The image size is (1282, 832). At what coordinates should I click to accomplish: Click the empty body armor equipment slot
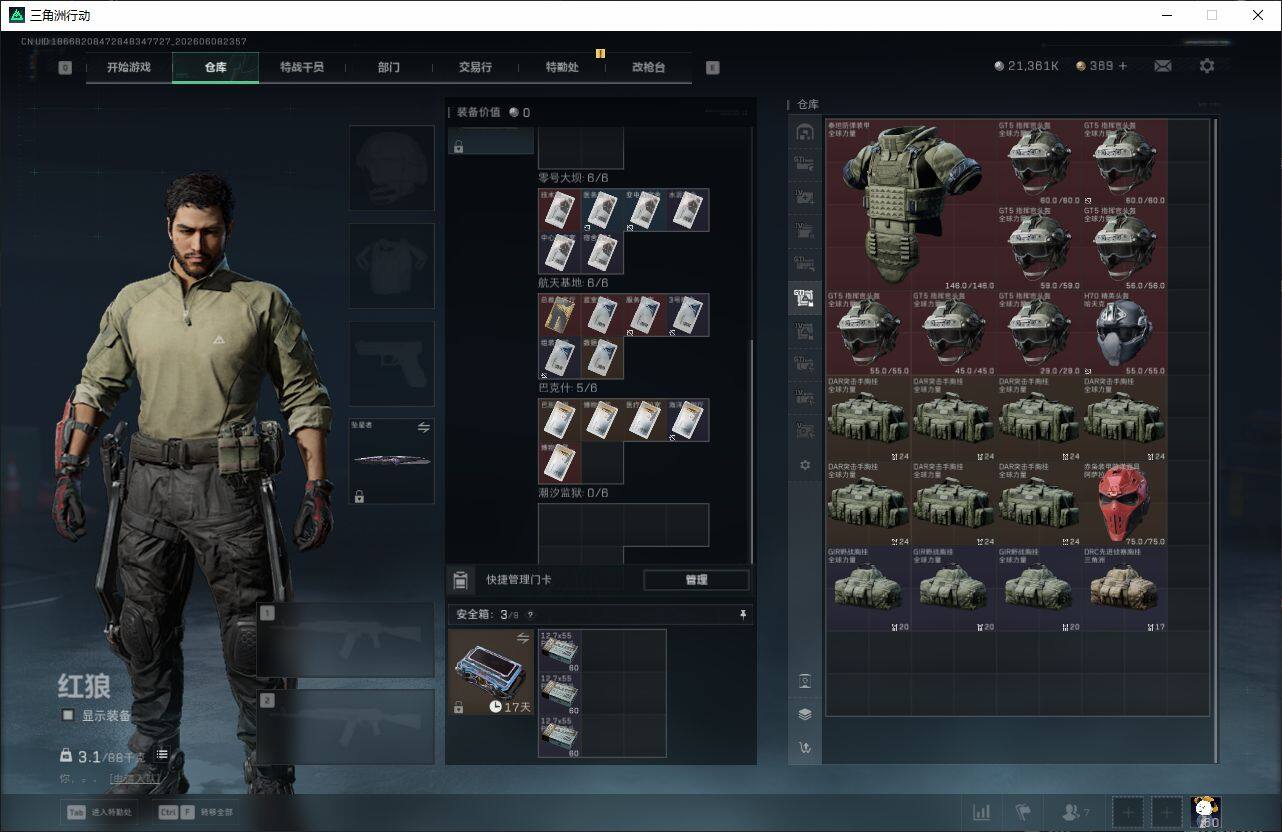[391, 266]
